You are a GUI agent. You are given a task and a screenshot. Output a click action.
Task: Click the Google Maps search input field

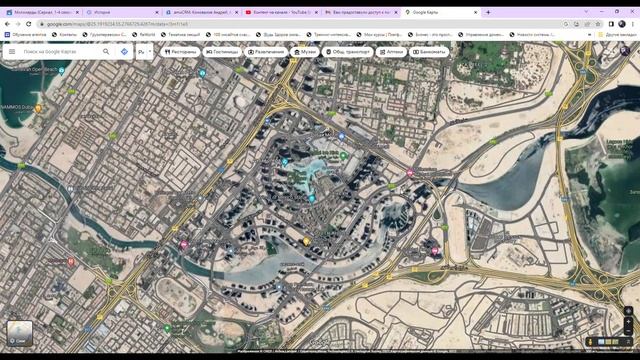61,52
